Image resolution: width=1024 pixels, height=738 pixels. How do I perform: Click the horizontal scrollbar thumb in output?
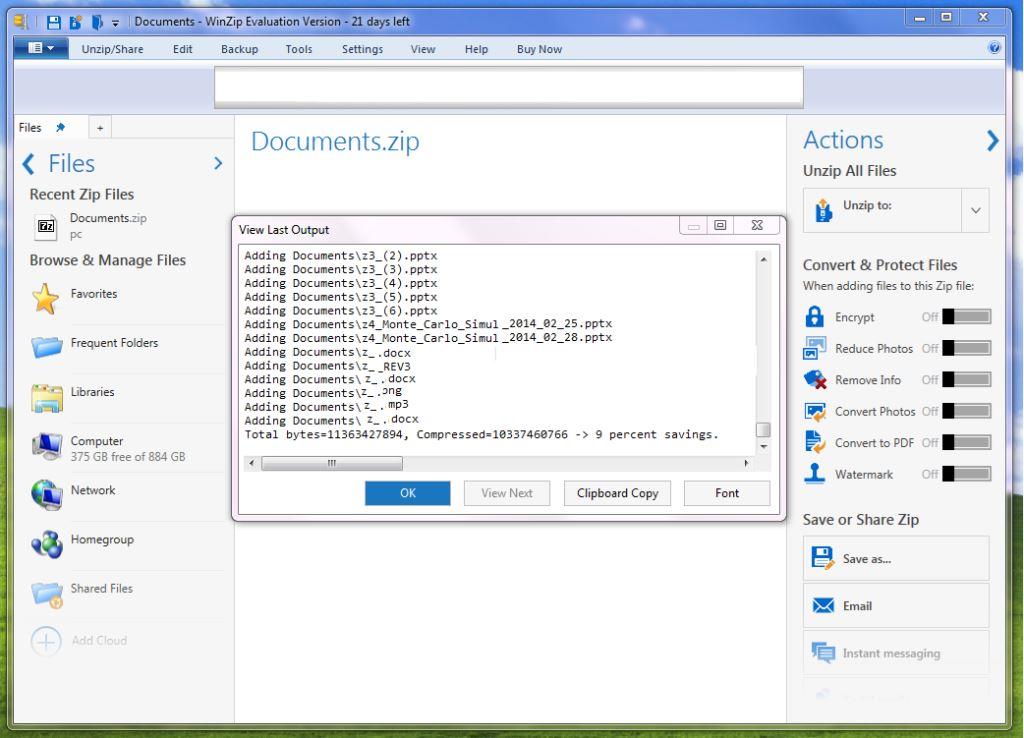pos(332,463)
